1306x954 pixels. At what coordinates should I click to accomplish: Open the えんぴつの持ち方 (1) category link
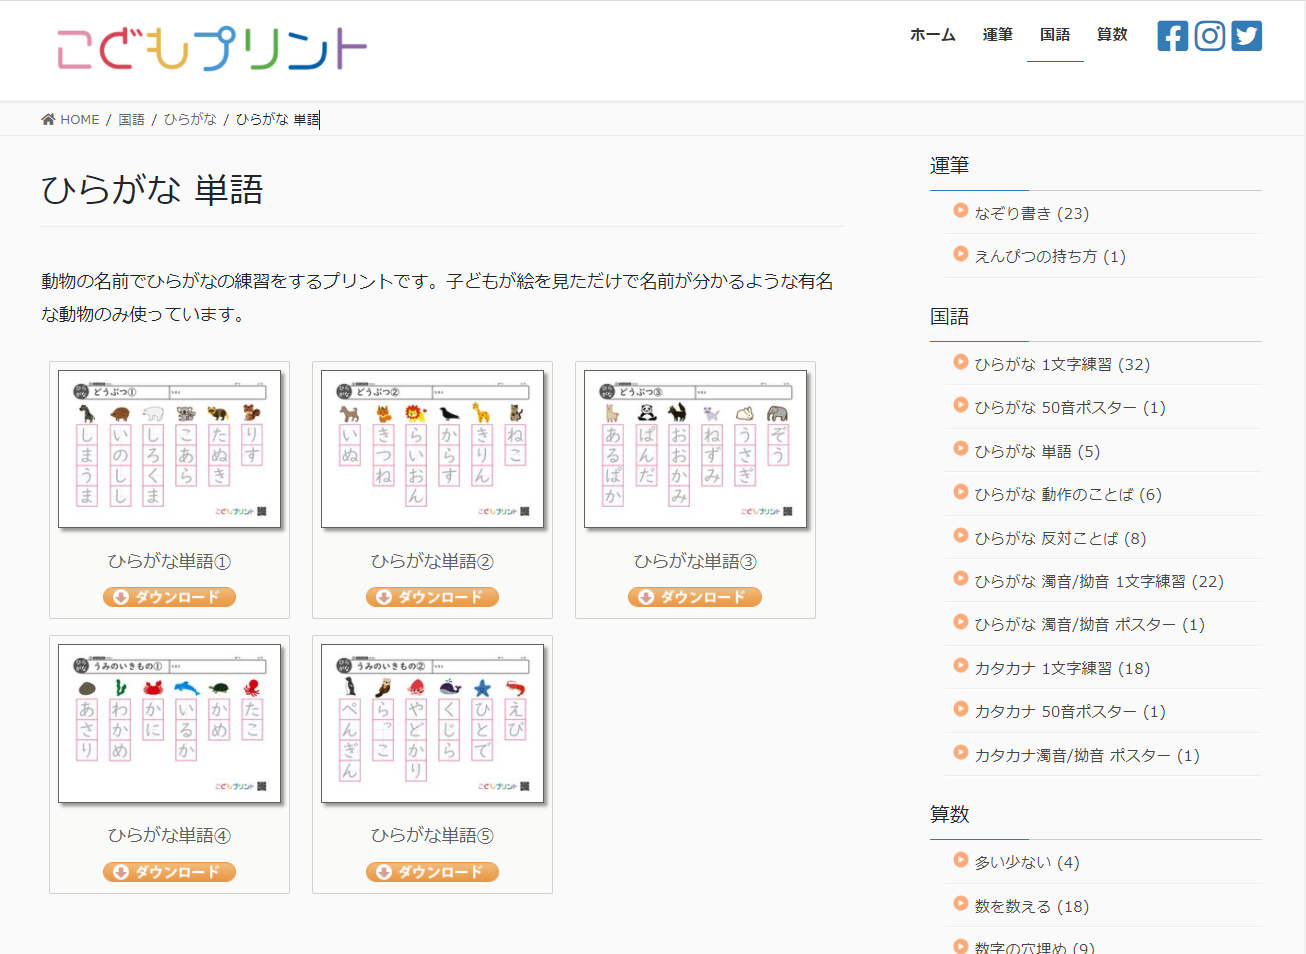coord(1050,257)
